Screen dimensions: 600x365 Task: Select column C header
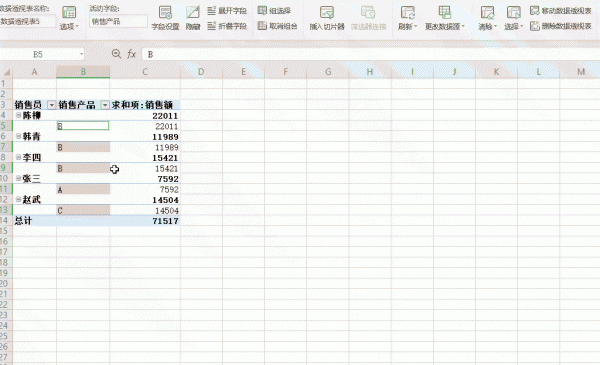(x=145, y=72)
